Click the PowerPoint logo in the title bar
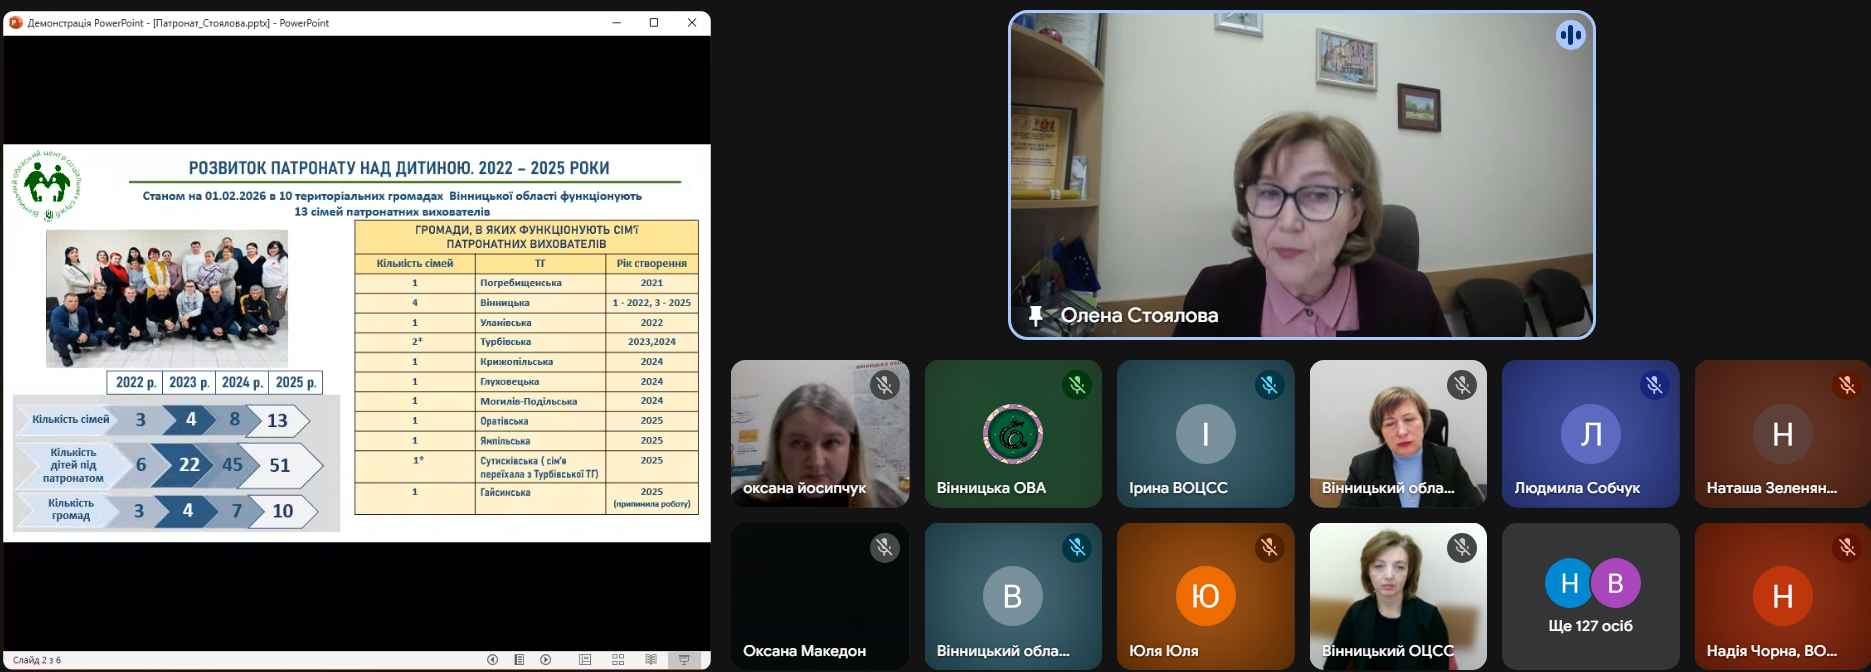Image resolution: width=1871 pixels, height=672 pixels. [x=15, y=22]
